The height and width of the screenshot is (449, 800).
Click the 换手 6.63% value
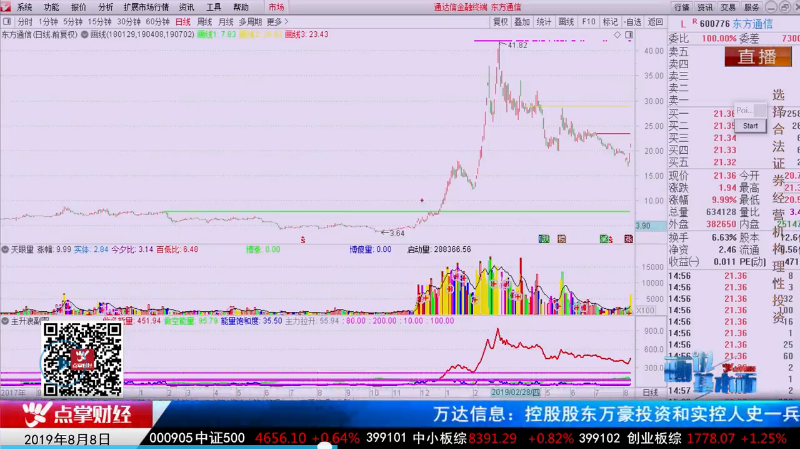click(724, 238)
